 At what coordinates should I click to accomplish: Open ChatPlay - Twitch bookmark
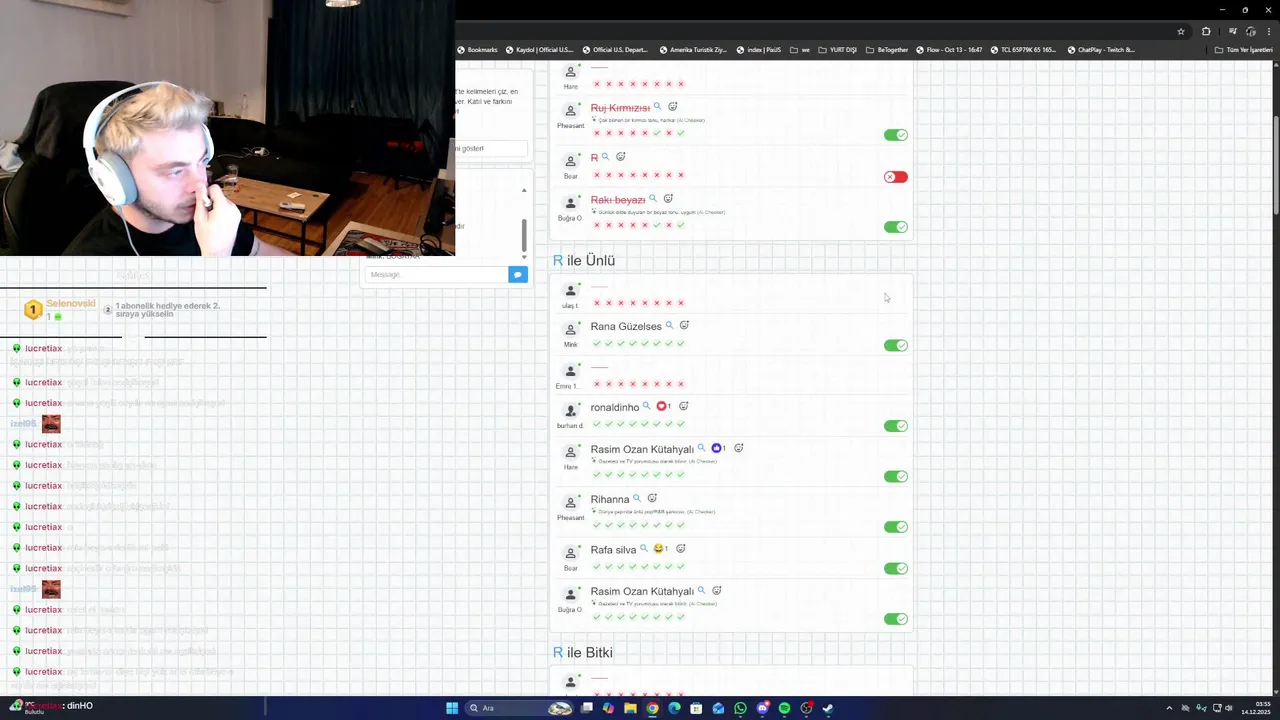click(1101, 50)
